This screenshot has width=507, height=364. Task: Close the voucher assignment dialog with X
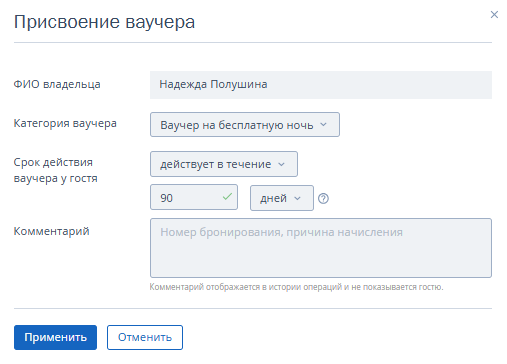coord(494,15)
